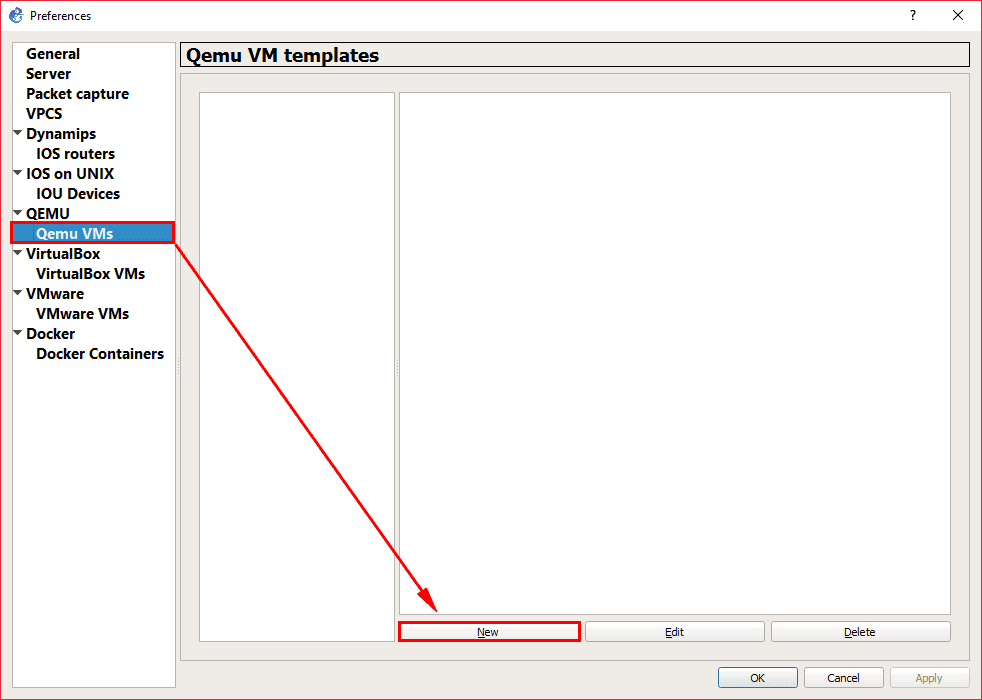The image size is (982, 700).
Task: Select Docker Containers entry
Action: 100,354
